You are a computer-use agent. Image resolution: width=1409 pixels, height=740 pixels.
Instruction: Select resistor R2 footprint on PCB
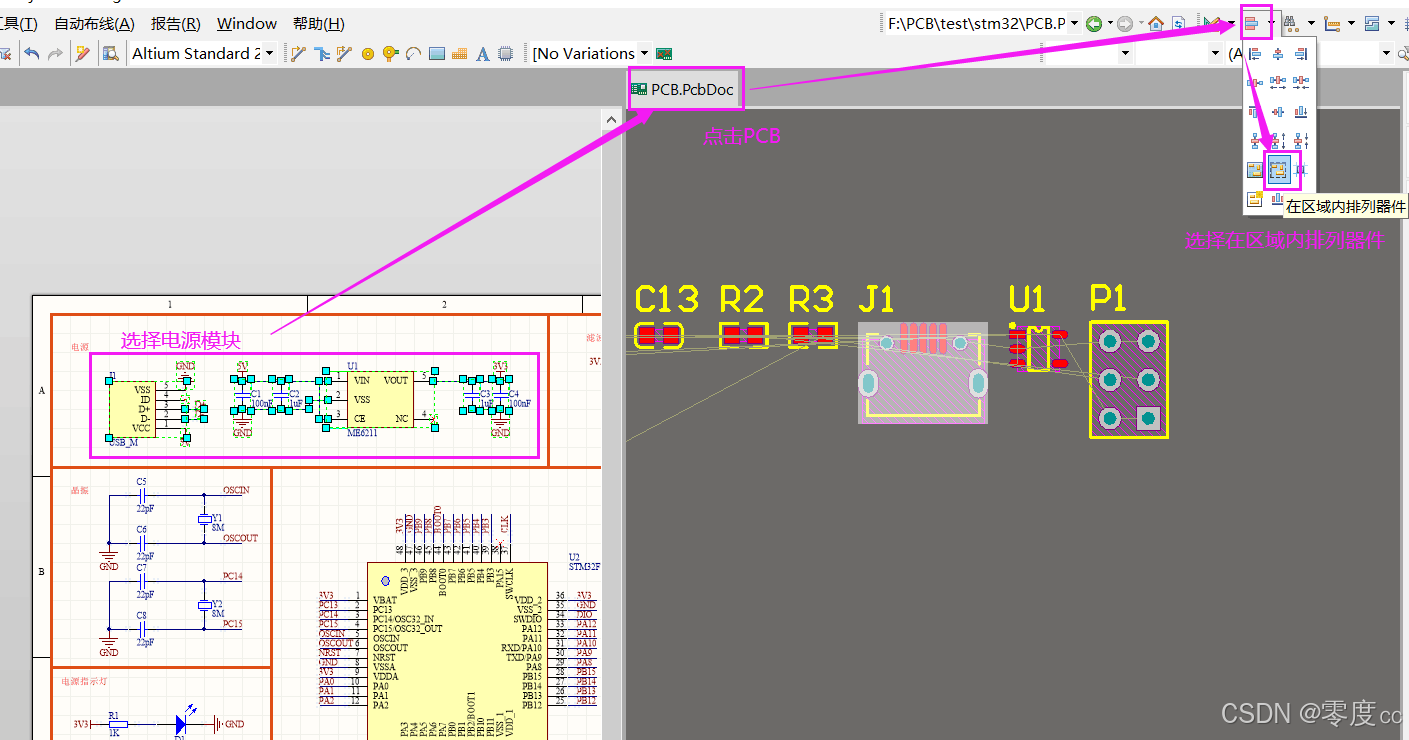(x=743, y=335)
